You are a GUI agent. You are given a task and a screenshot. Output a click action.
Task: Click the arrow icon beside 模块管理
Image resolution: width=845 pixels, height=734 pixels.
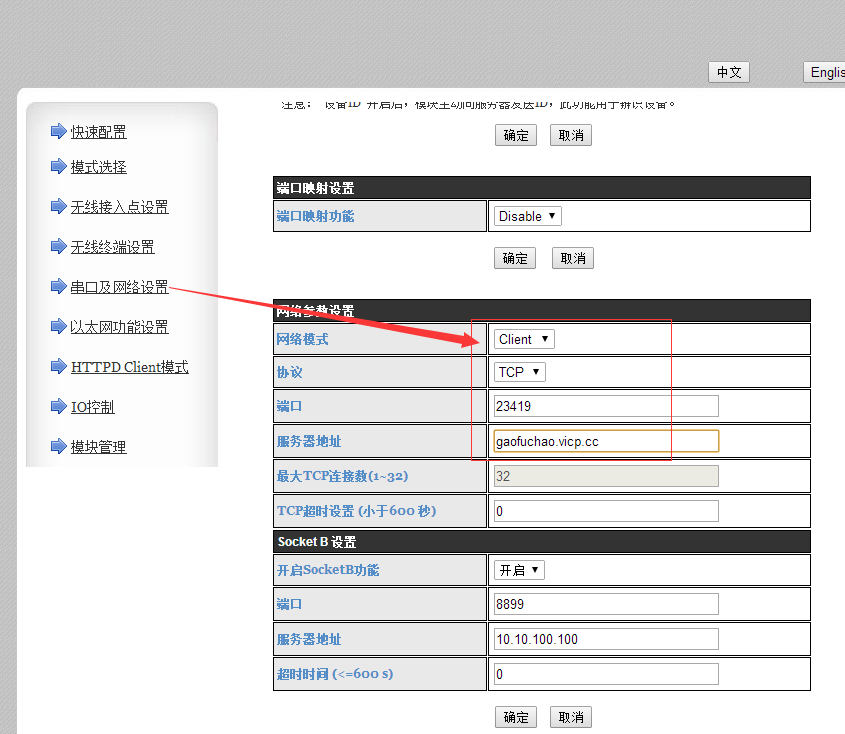[58, 447]
